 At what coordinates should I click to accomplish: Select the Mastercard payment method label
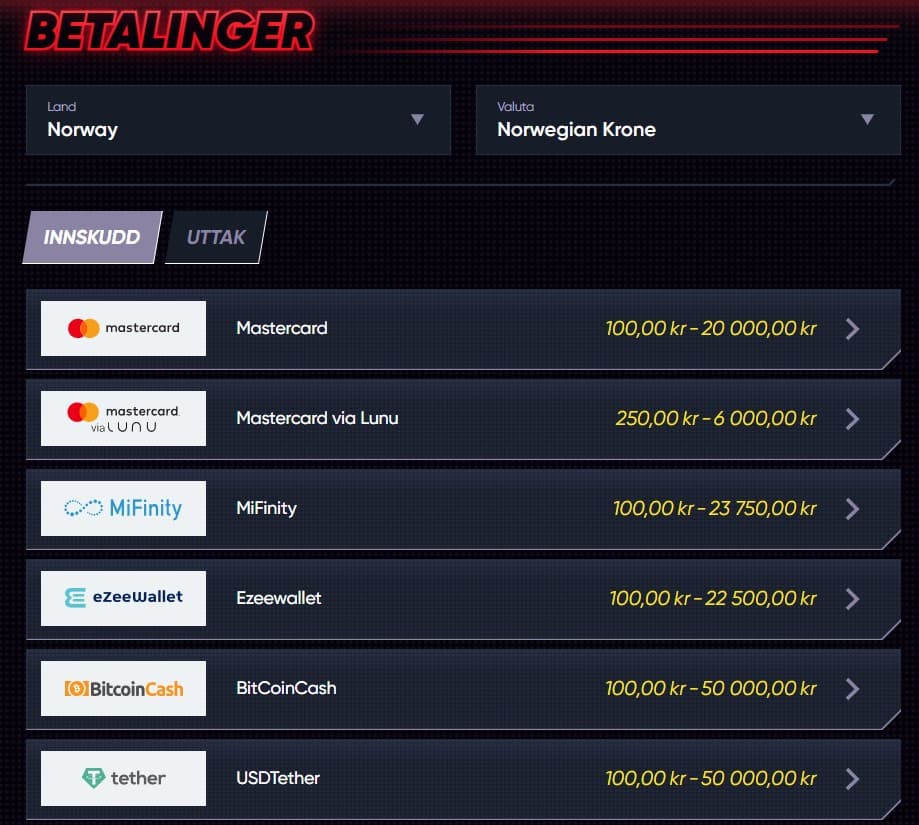click(282, 328)
